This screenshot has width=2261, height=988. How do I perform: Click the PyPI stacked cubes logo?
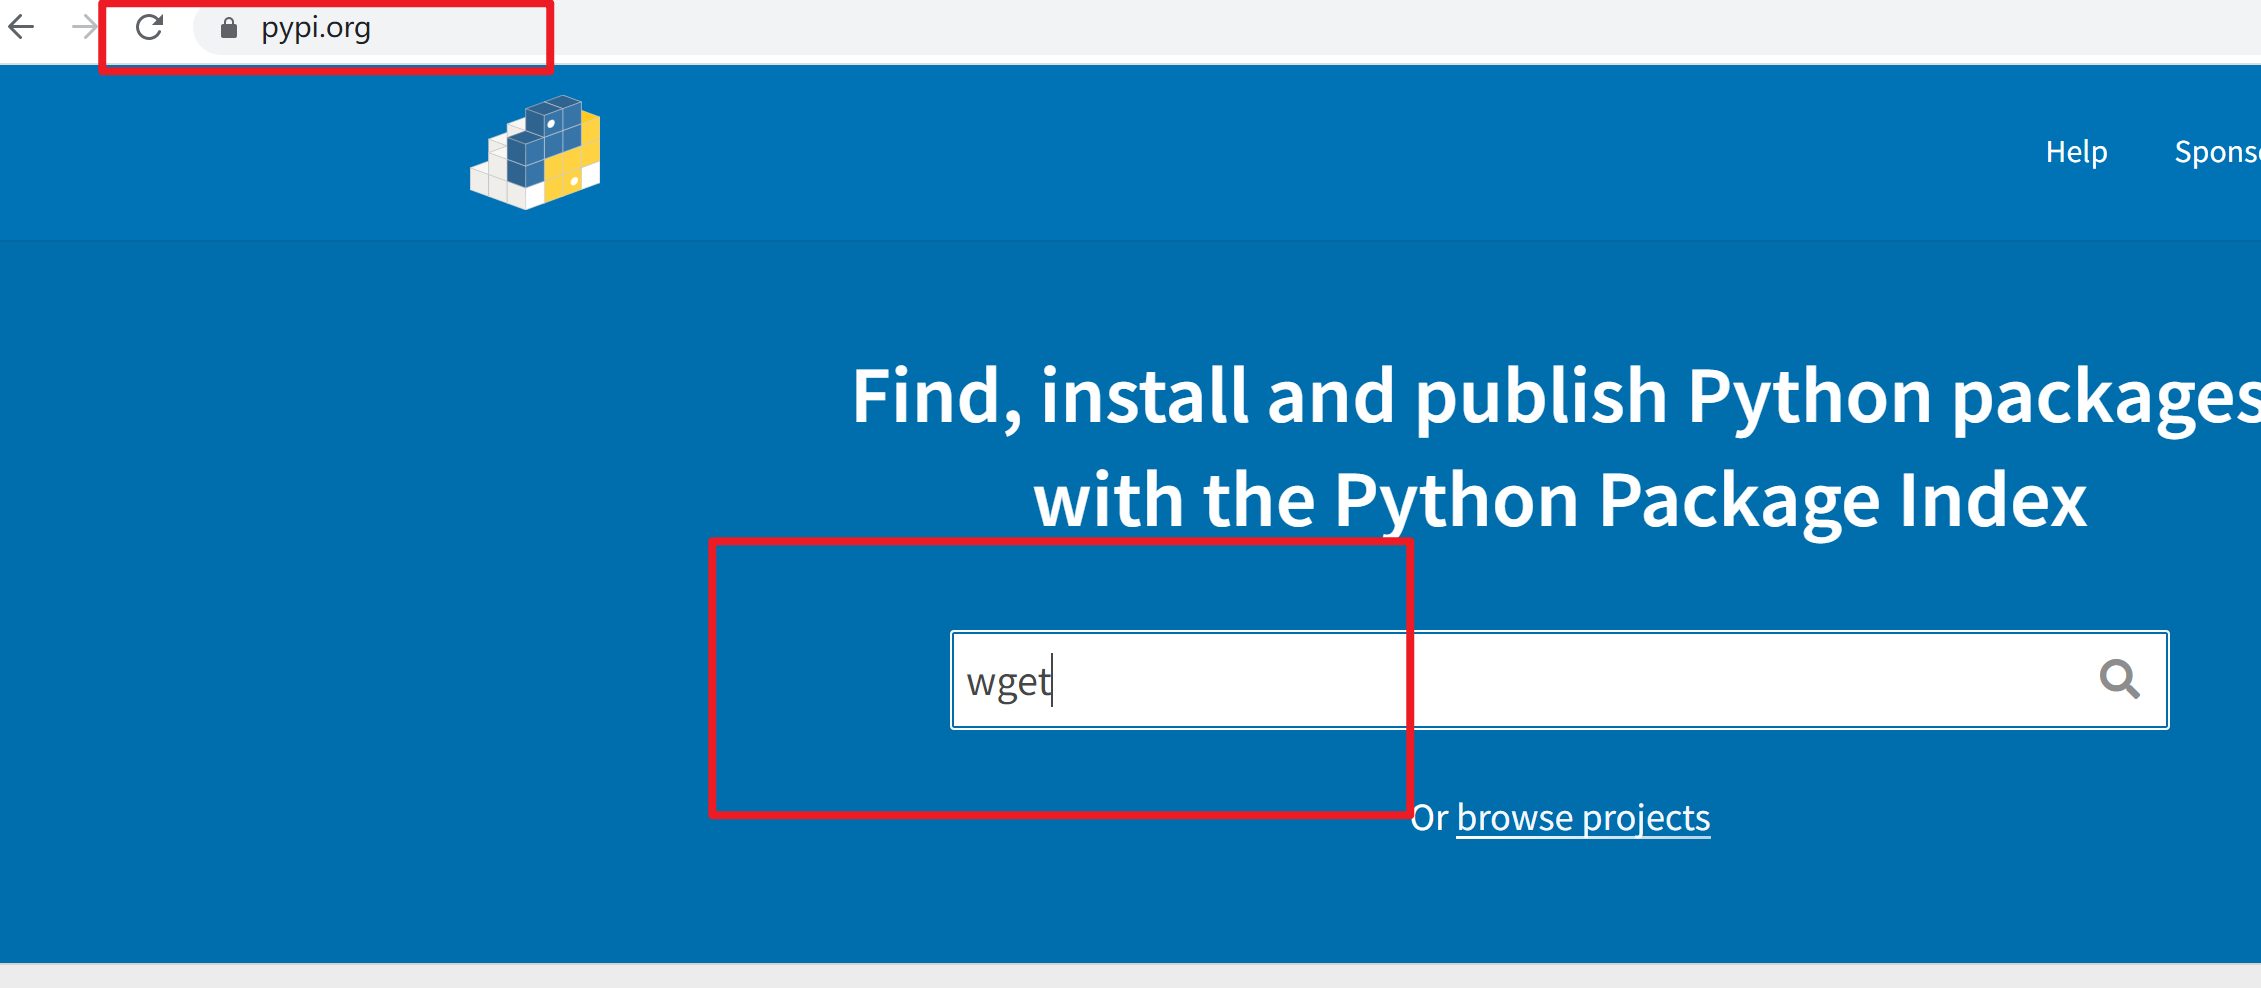click(535, 152)
